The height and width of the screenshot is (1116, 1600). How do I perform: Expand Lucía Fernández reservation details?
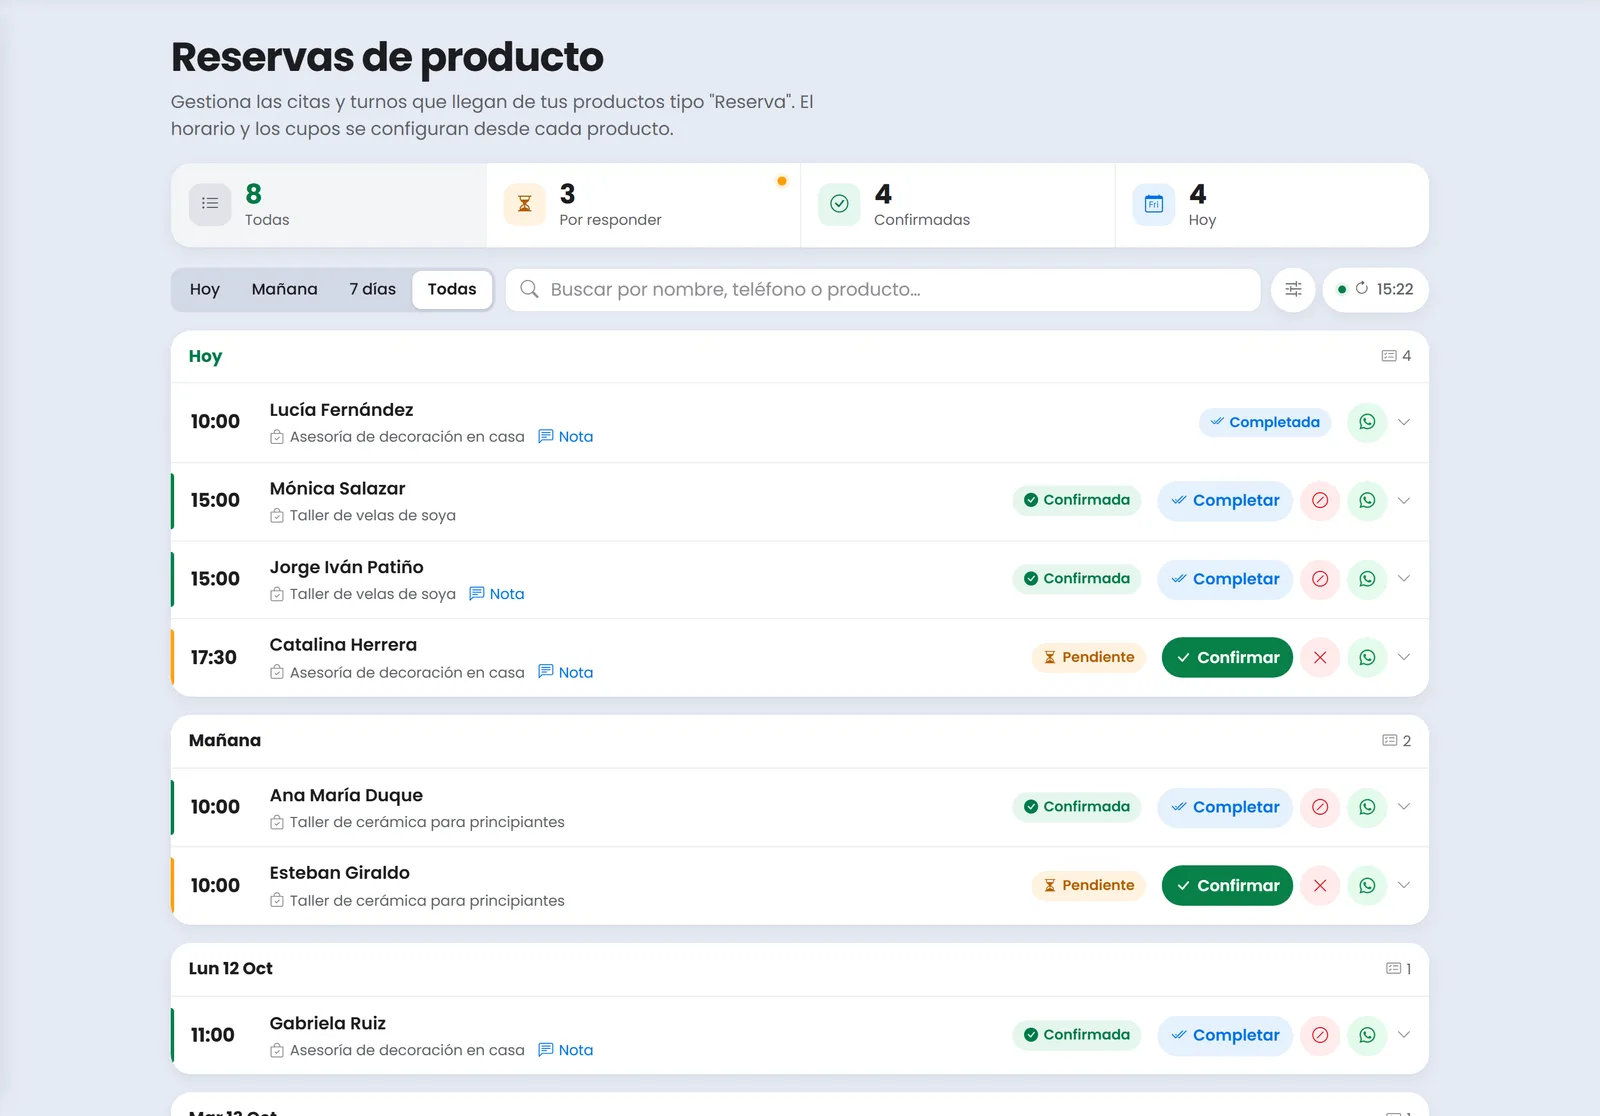(1404, 422)
